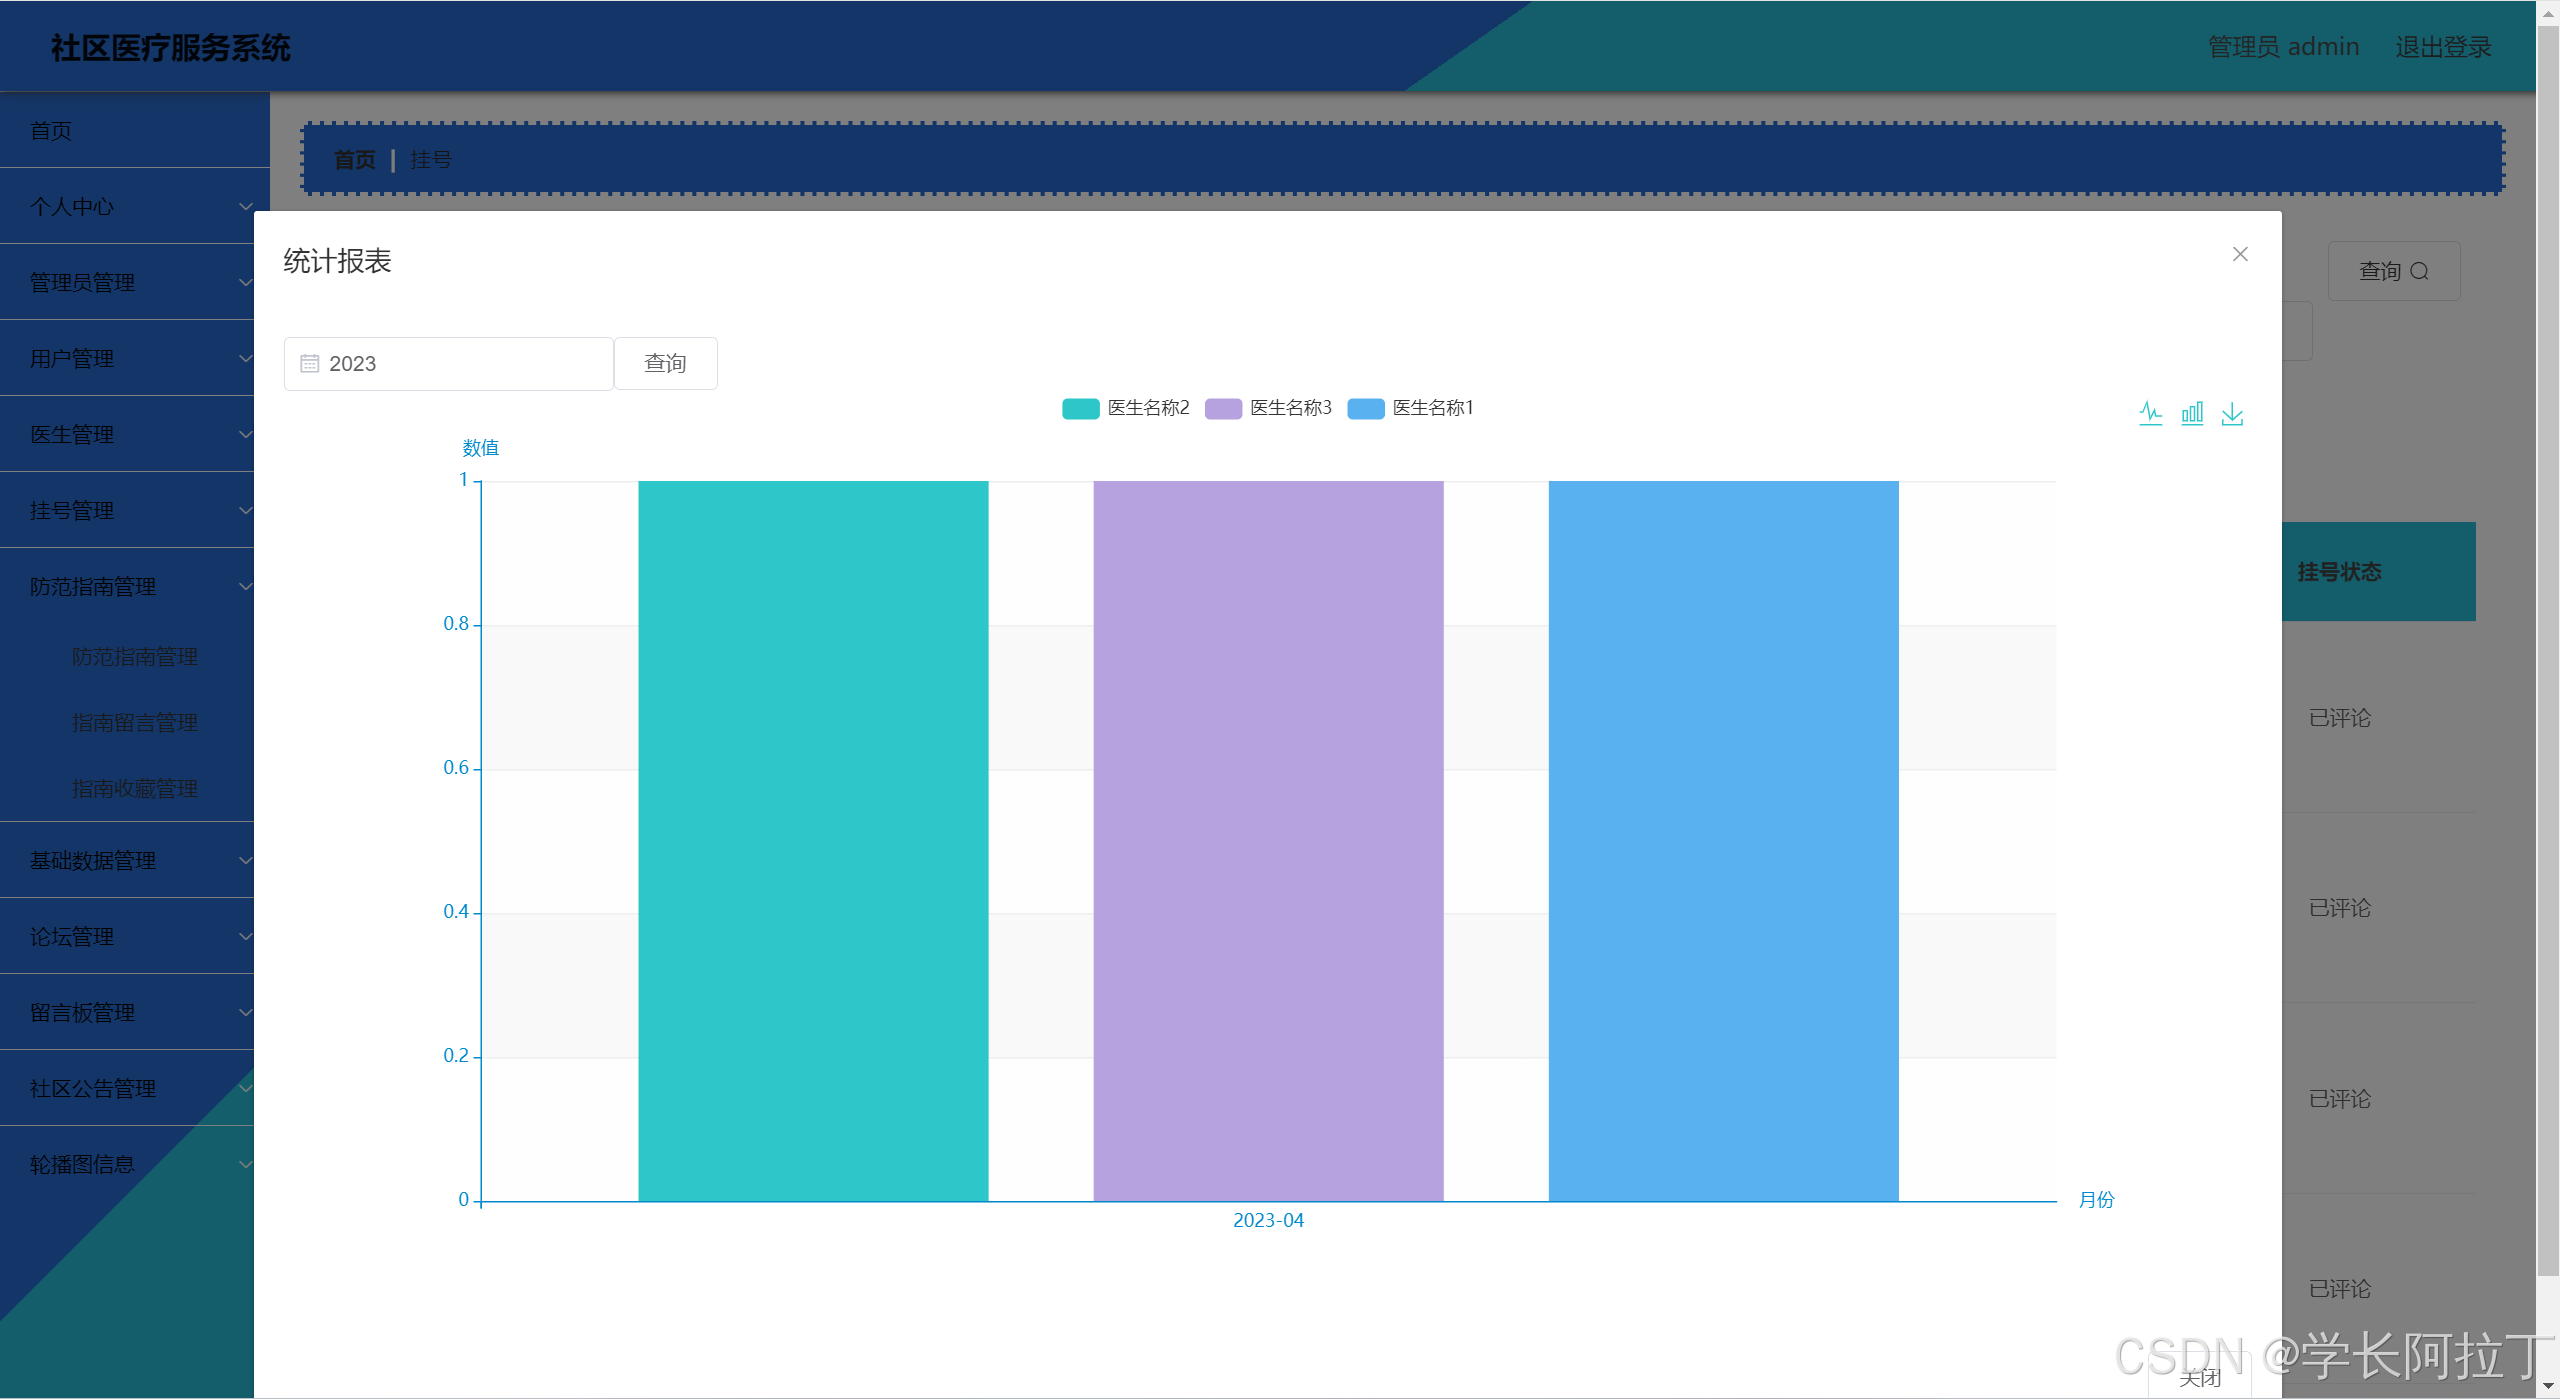Switch chart to bar view icon

(2191, 413)
